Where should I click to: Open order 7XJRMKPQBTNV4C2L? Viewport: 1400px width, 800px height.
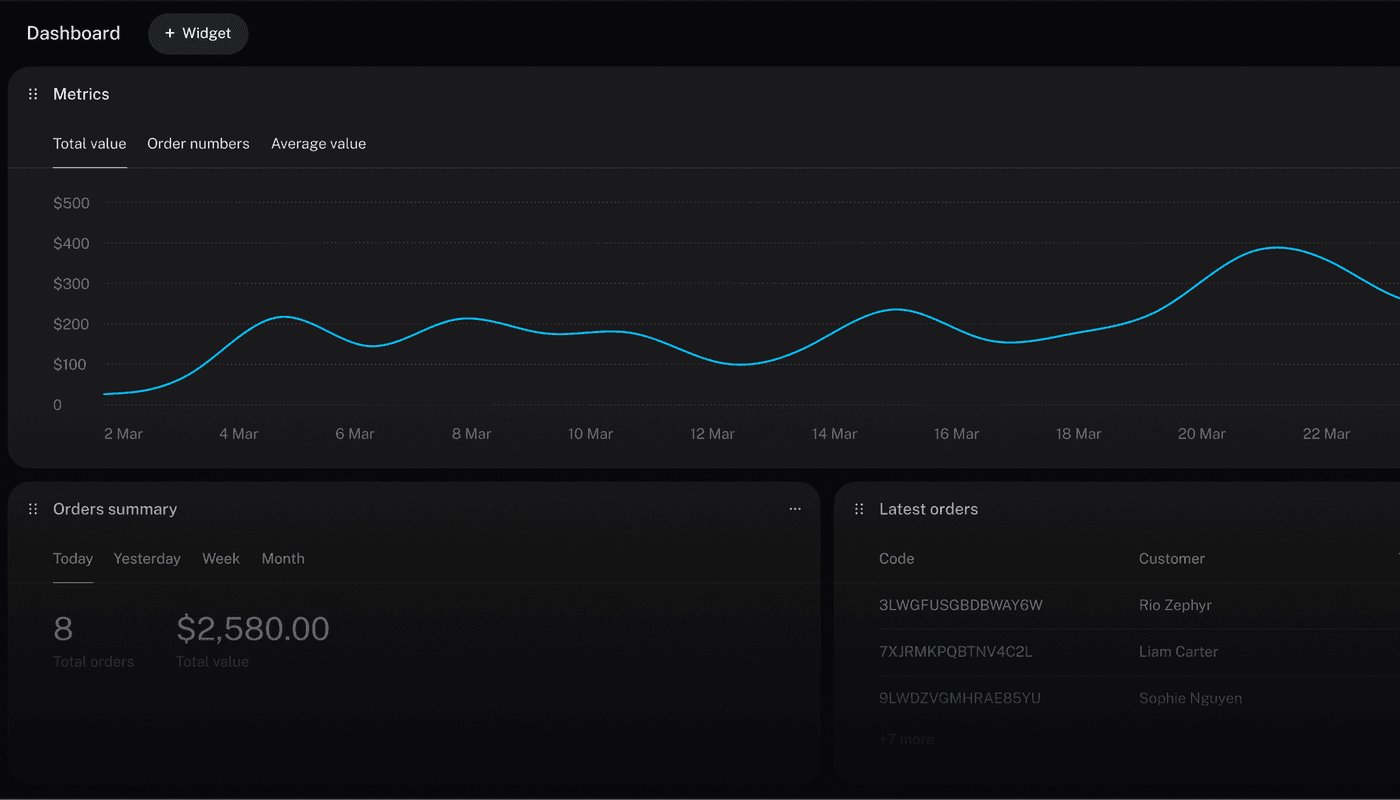click(955, 652)
